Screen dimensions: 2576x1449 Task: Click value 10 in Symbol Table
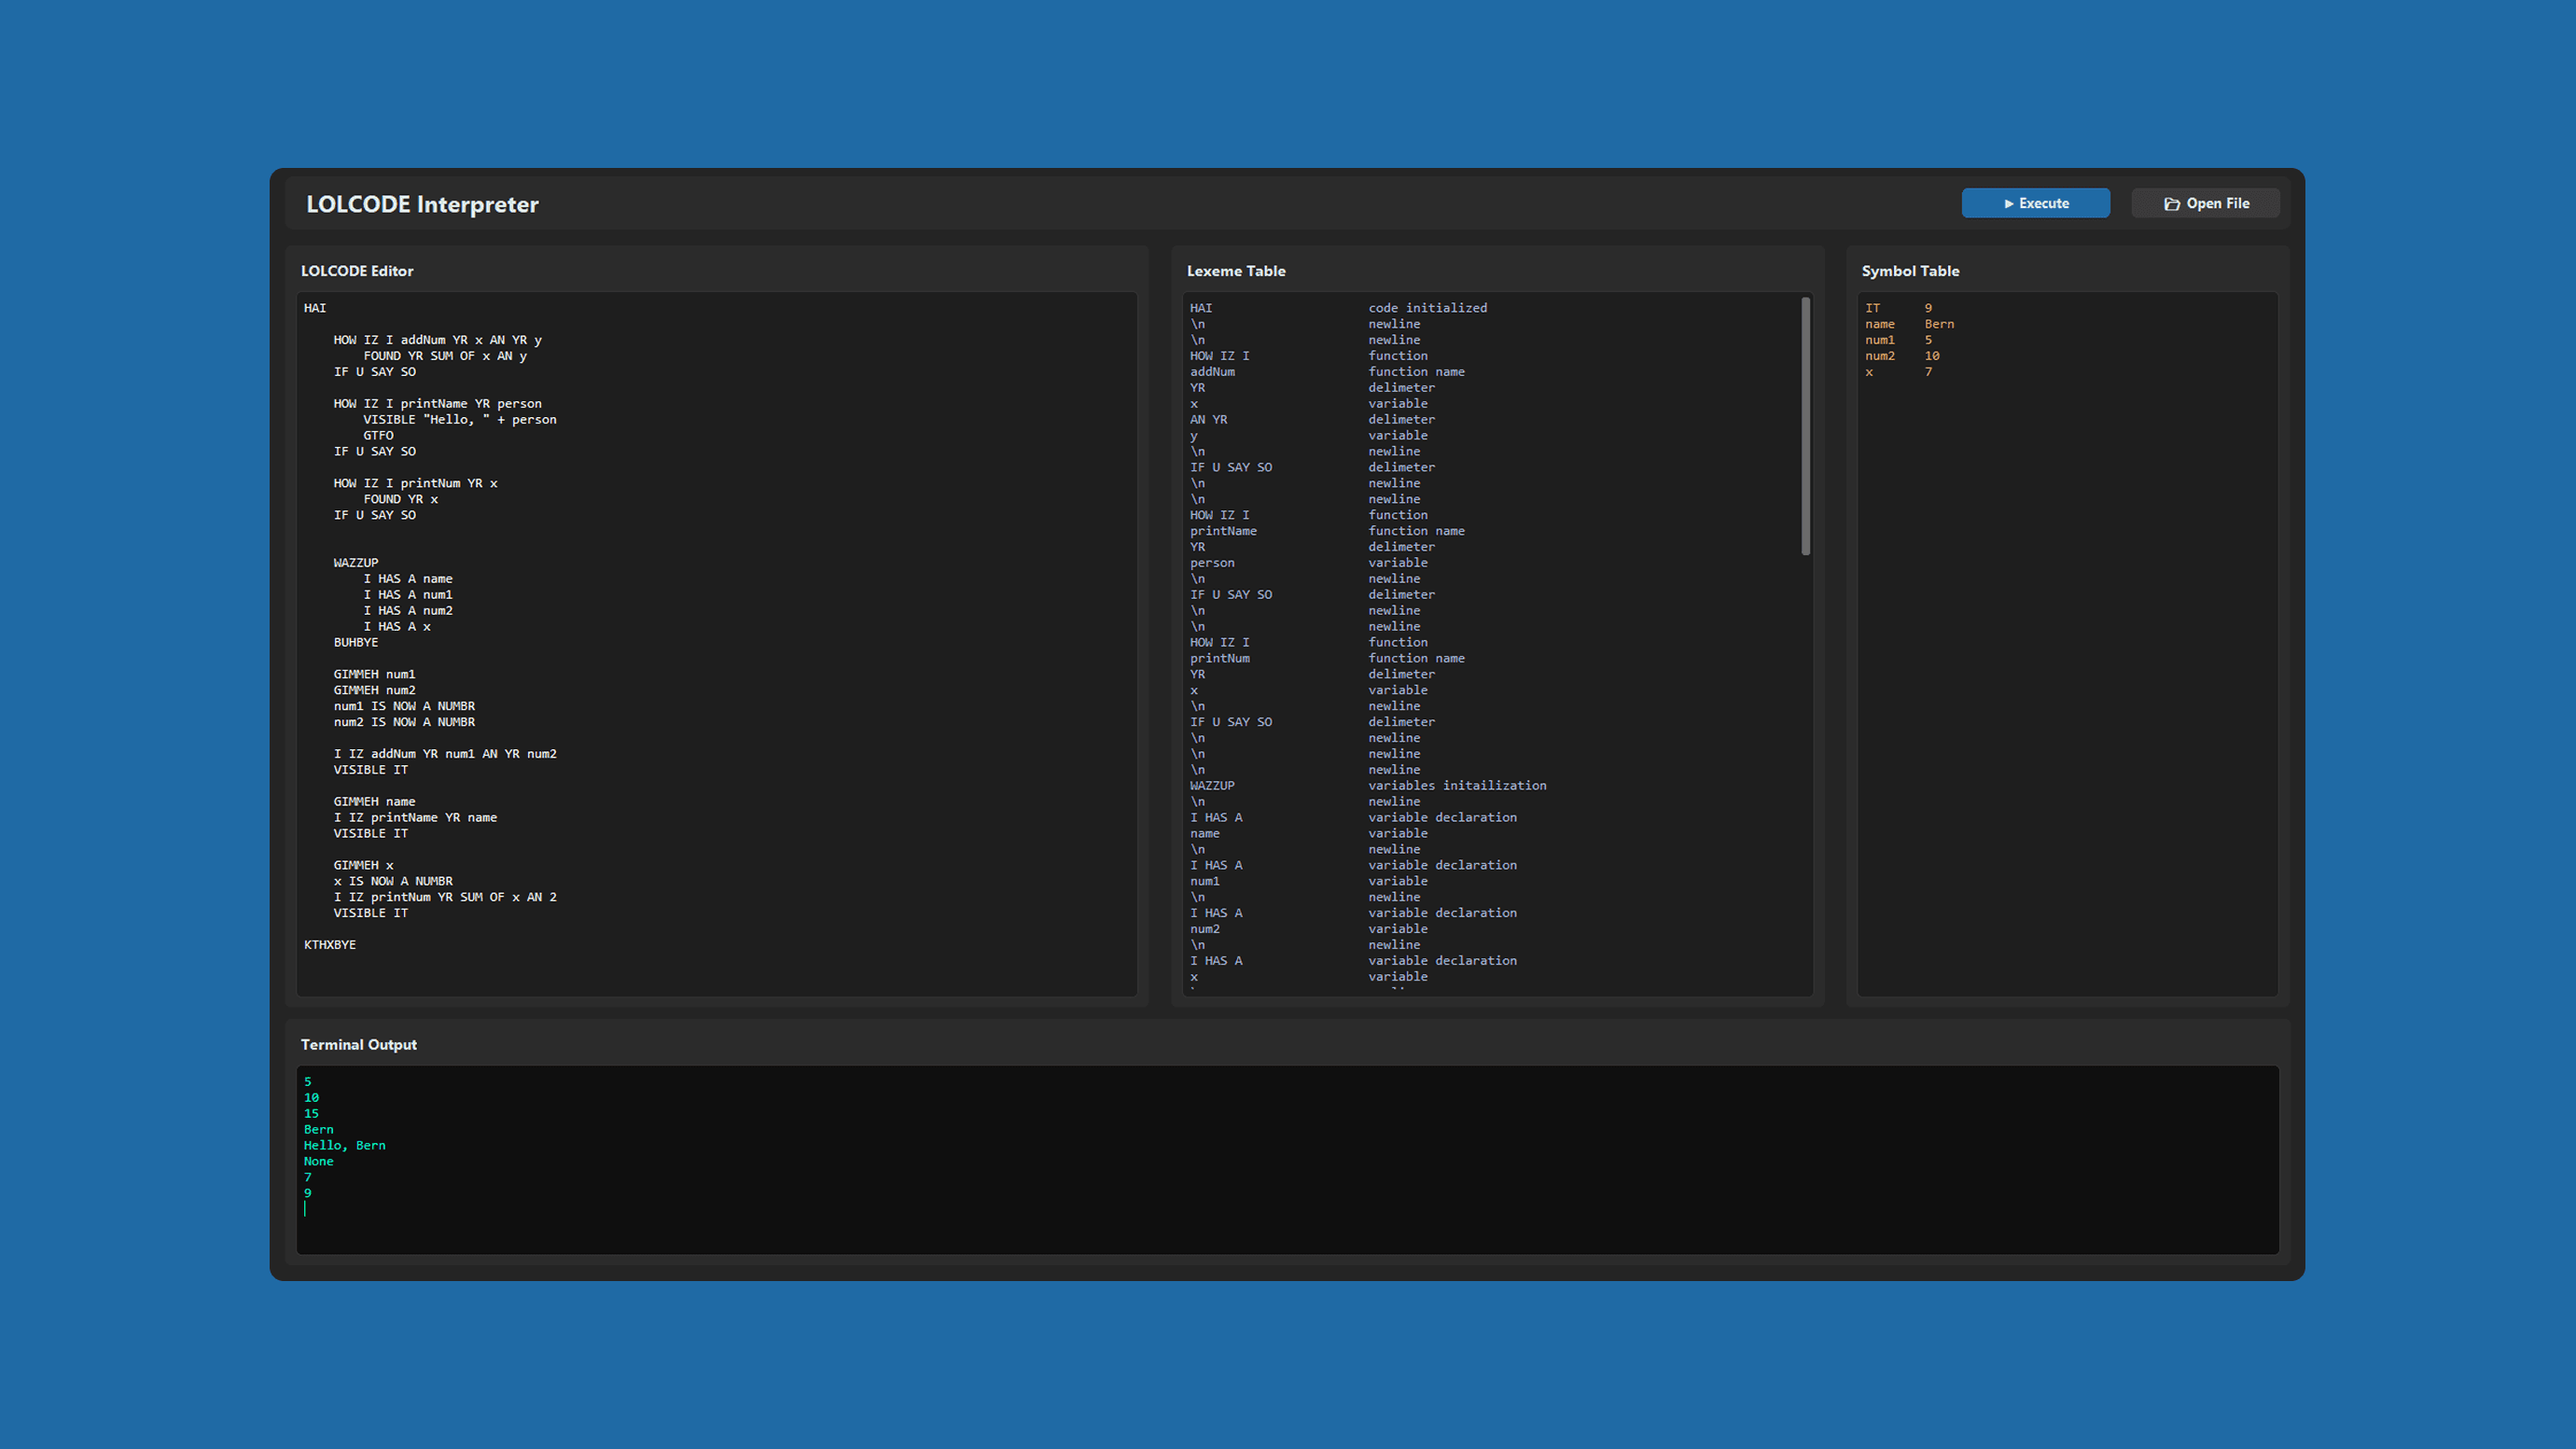pos(1932,356)
